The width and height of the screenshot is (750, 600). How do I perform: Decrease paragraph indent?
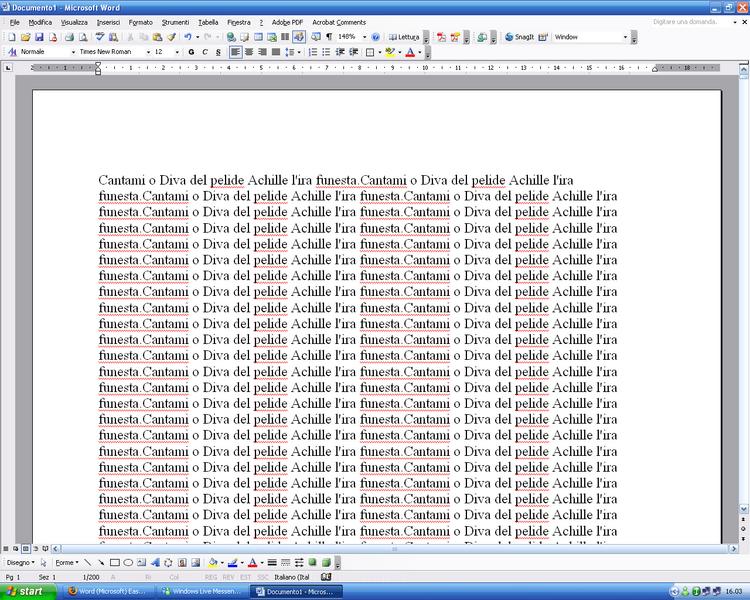(340, 52)
